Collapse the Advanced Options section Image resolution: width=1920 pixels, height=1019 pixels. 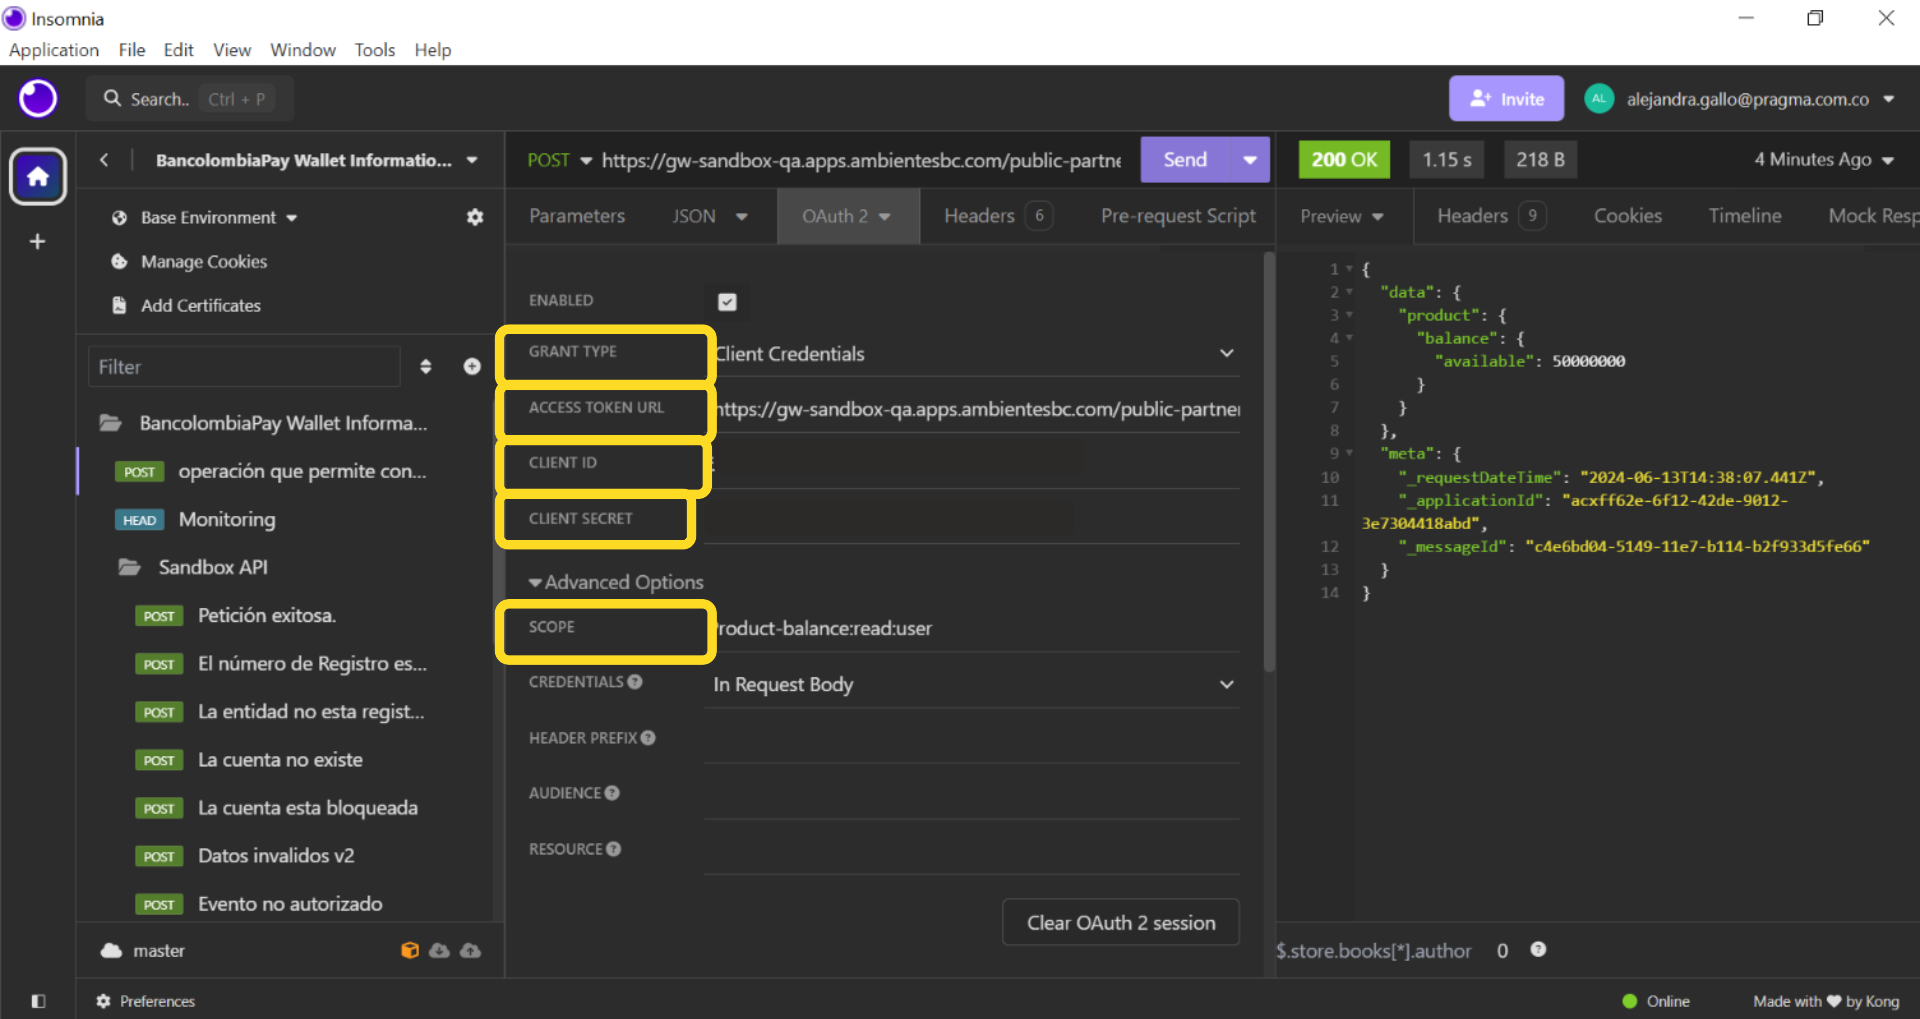point(616,582)
